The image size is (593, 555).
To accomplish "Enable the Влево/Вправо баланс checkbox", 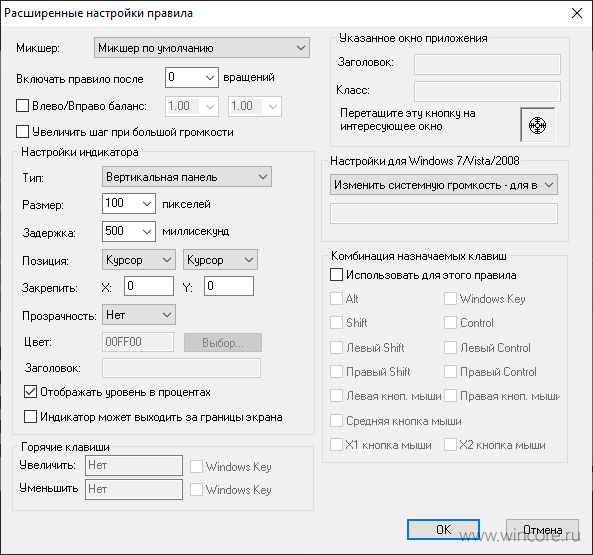I will tap(22, 105).
